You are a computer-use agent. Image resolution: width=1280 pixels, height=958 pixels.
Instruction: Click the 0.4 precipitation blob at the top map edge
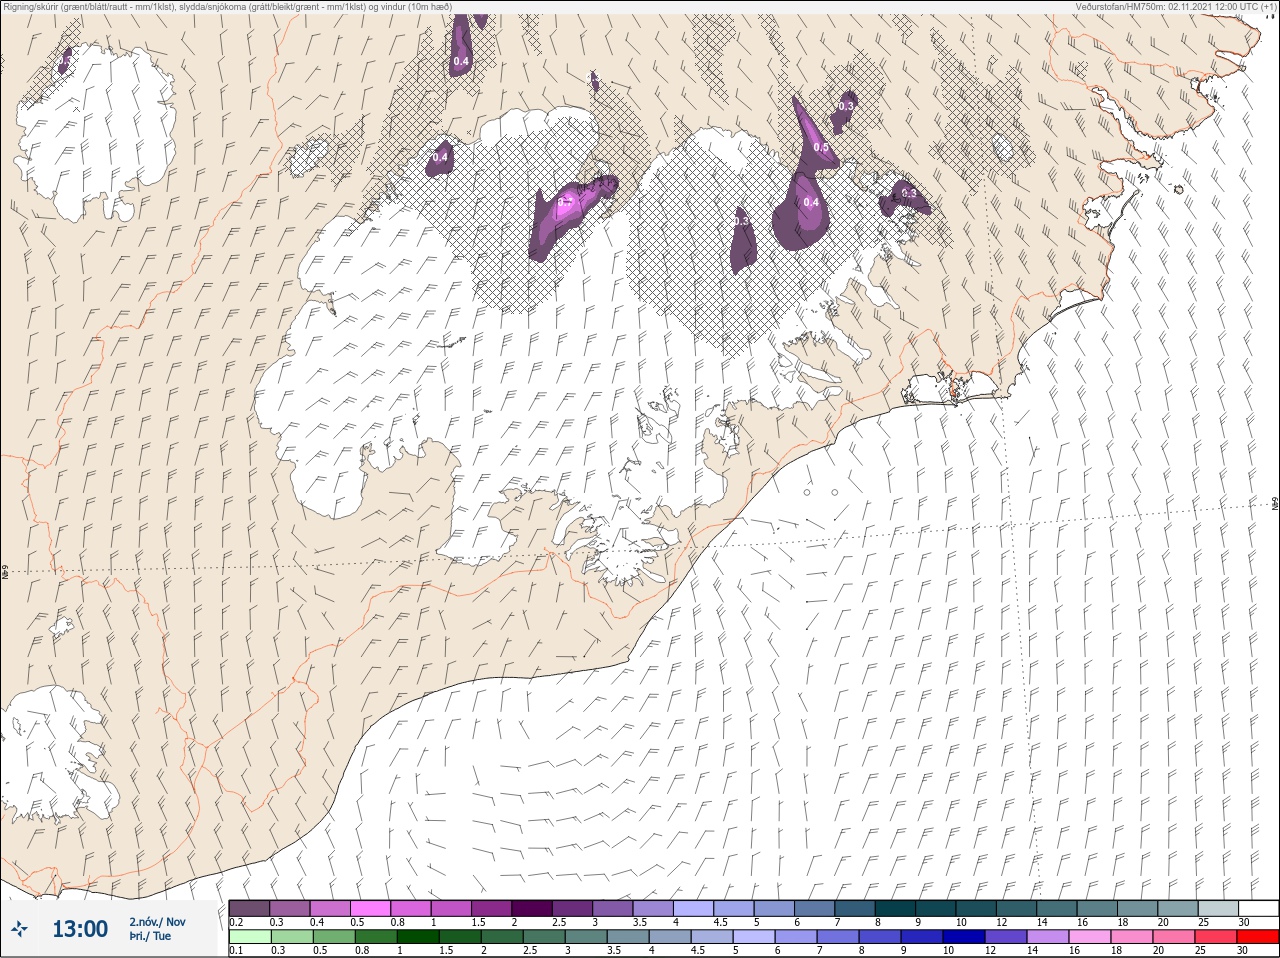[461, 47]
